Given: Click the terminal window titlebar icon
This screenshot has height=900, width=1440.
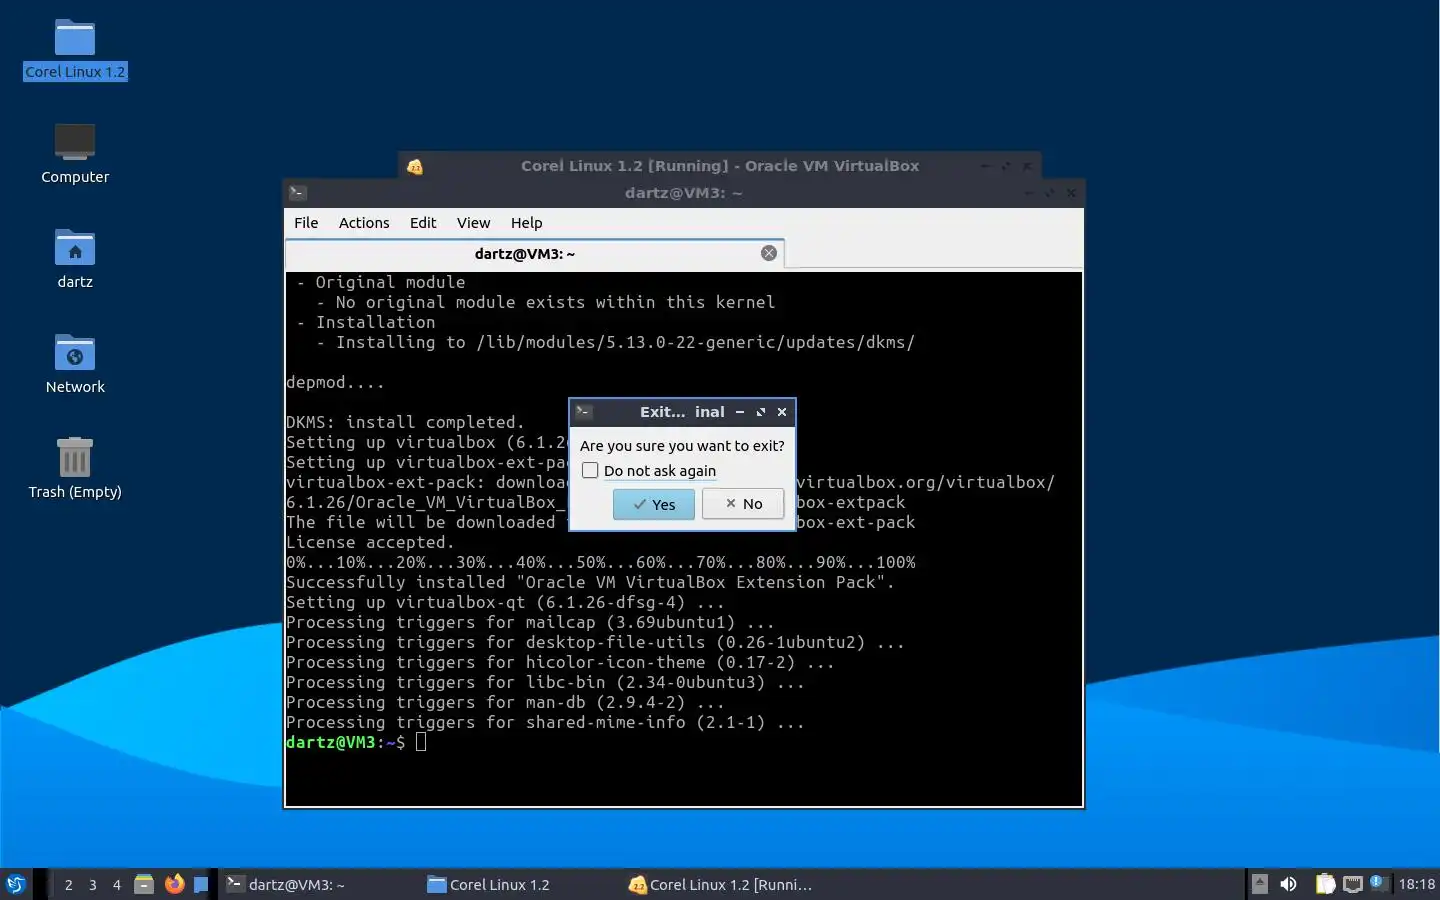Looking at the screenshot, I should click(297, 193).
